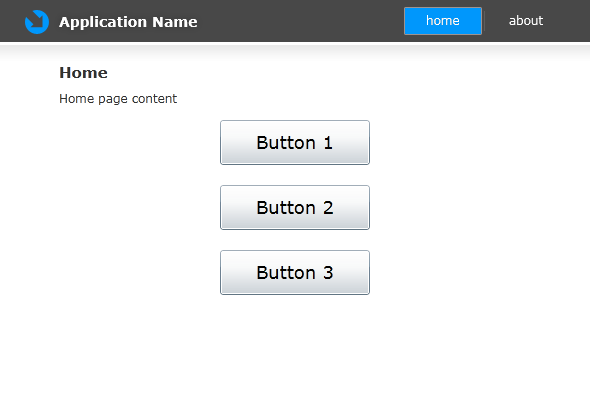Click the bold Home page heading
Screen dimensions: 590x401
click(83, 73)
